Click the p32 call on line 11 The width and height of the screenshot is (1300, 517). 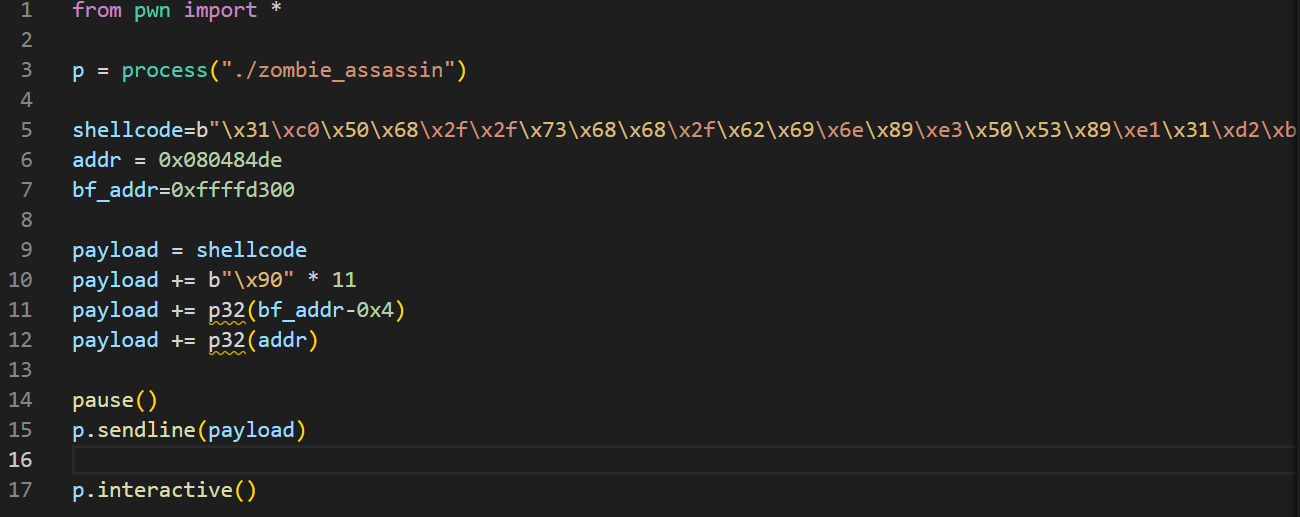coord(226,310)
